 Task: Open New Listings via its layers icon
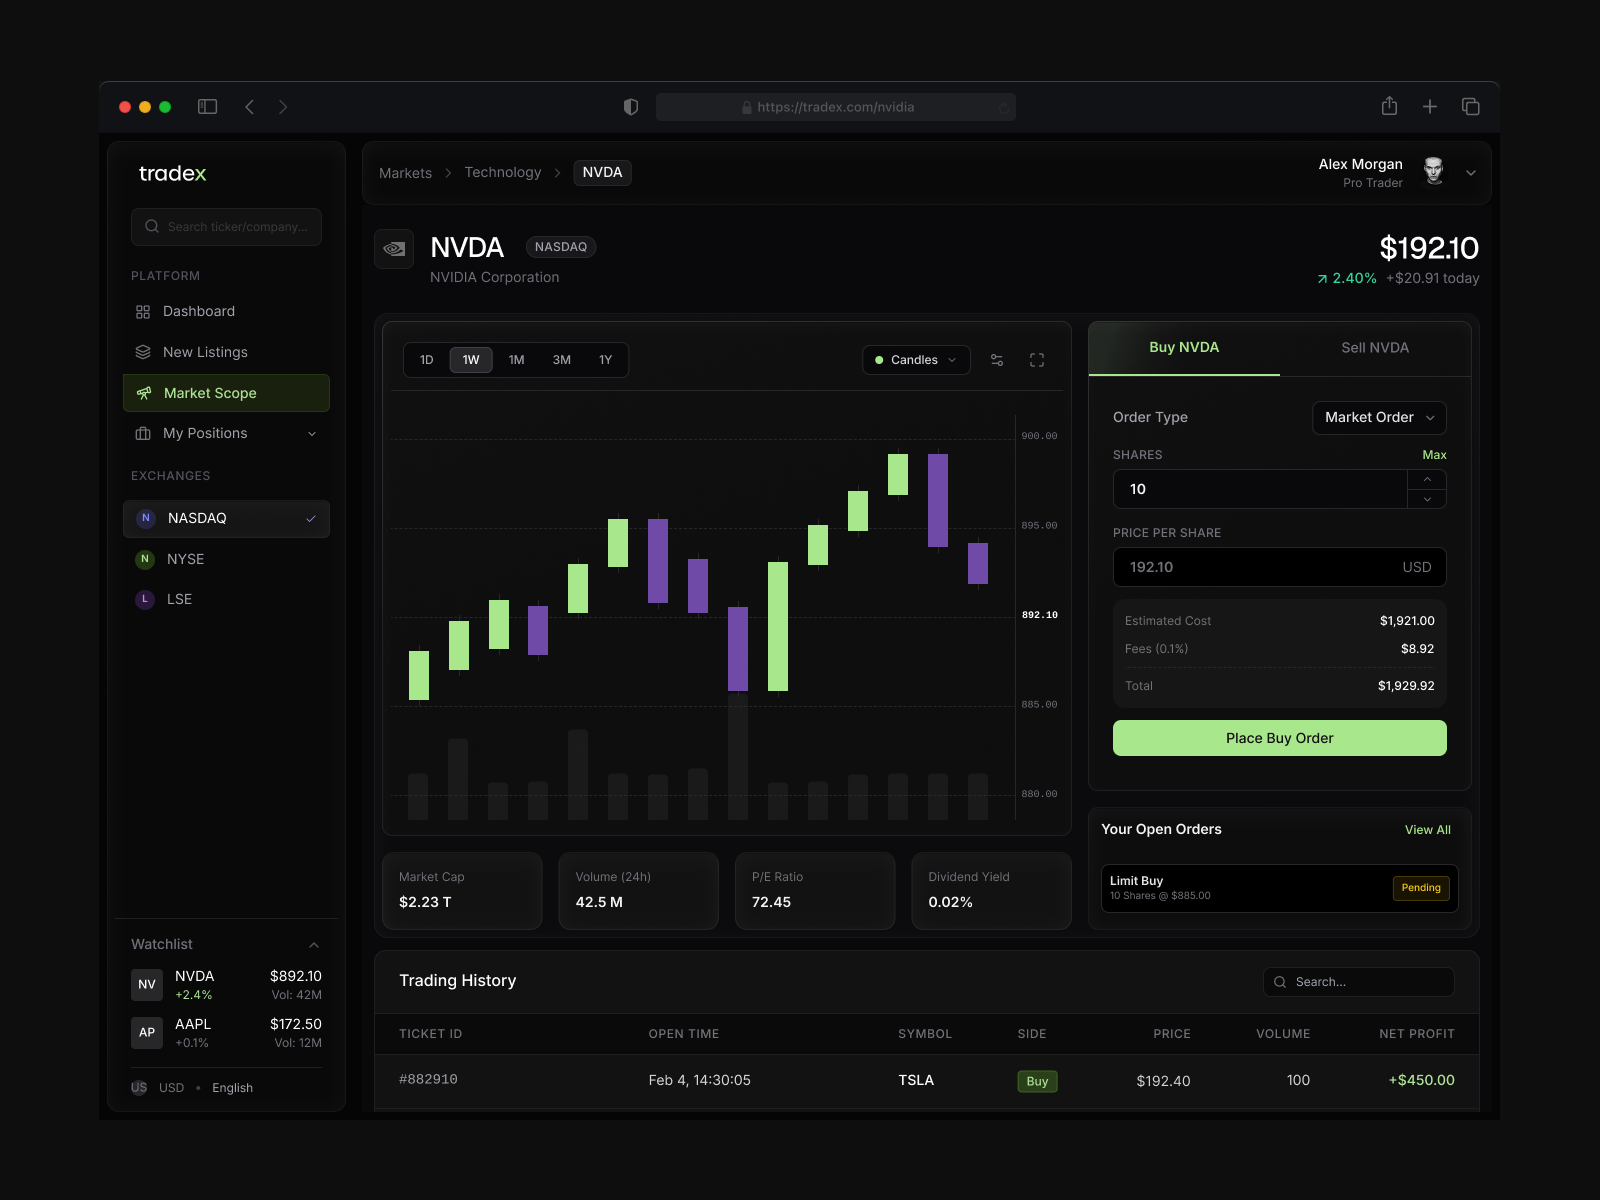click(x=143, y=352)
